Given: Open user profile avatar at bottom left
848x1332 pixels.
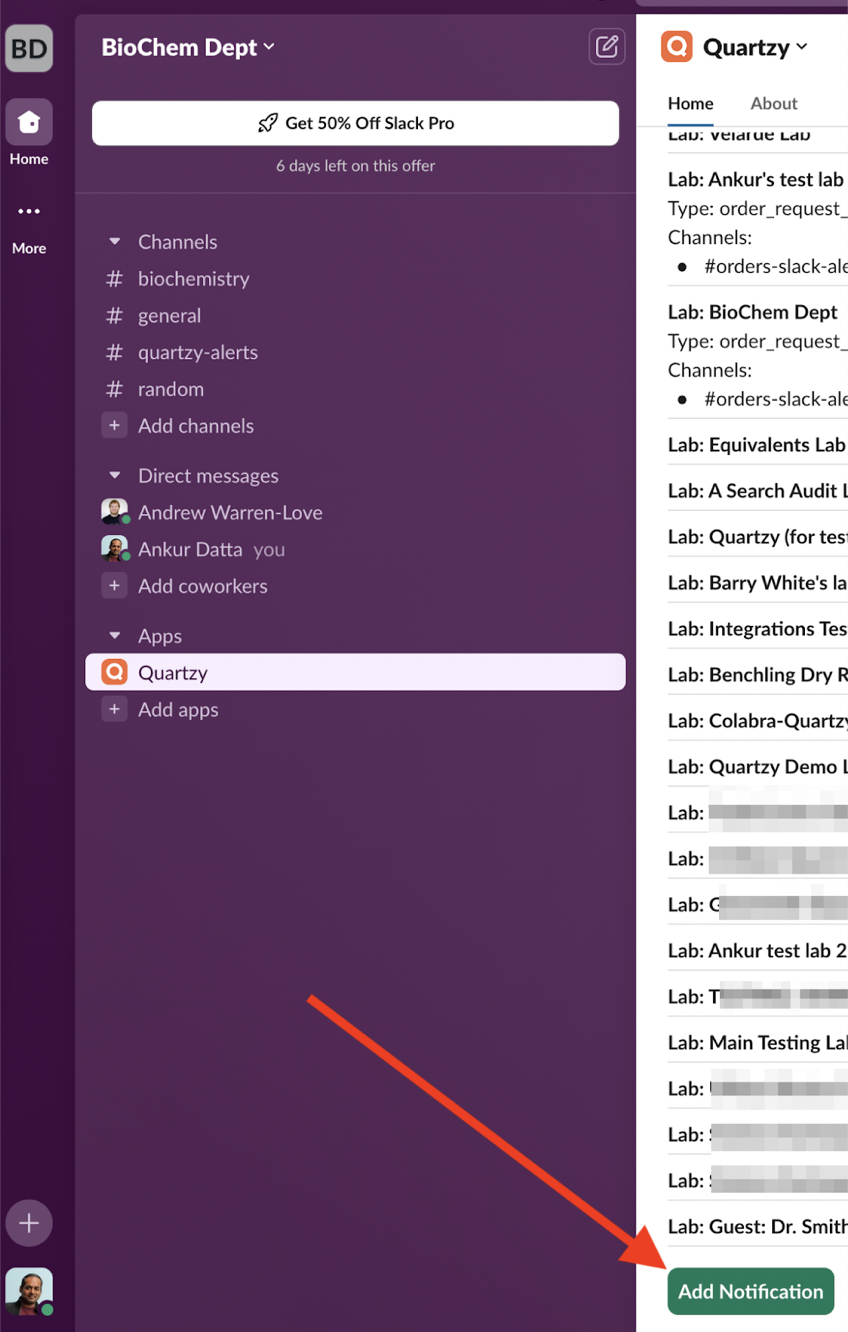Looking at the screenshot, I should pos(29,1291).
